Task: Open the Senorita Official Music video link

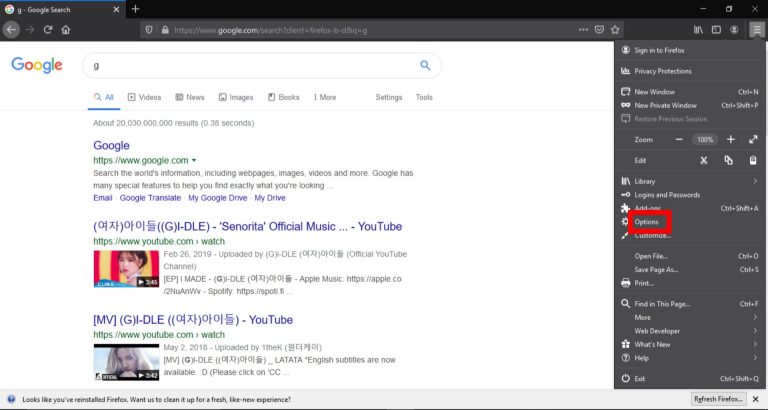Action: [247, 226]
